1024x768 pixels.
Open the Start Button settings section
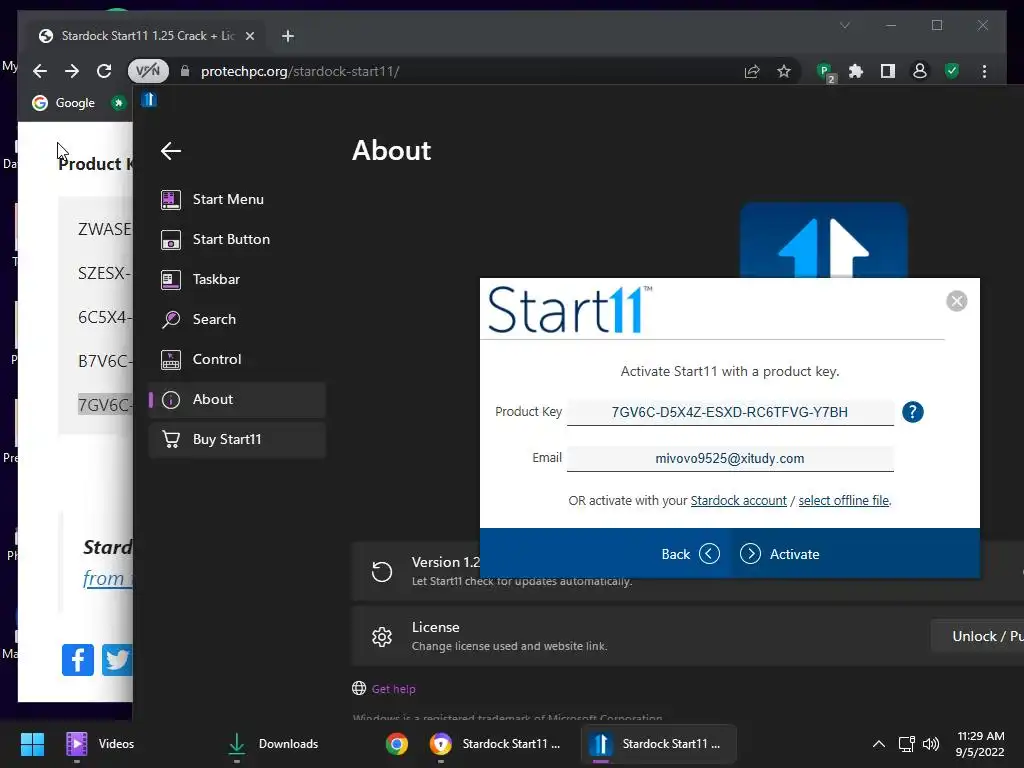point(237,239)
